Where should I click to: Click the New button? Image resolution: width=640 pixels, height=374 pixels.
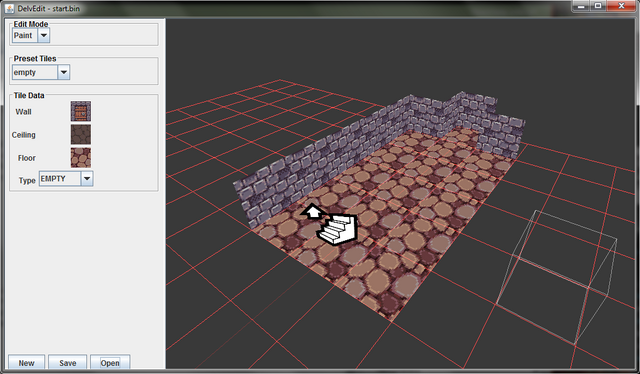pyautogui.click(x=27, y=363)
